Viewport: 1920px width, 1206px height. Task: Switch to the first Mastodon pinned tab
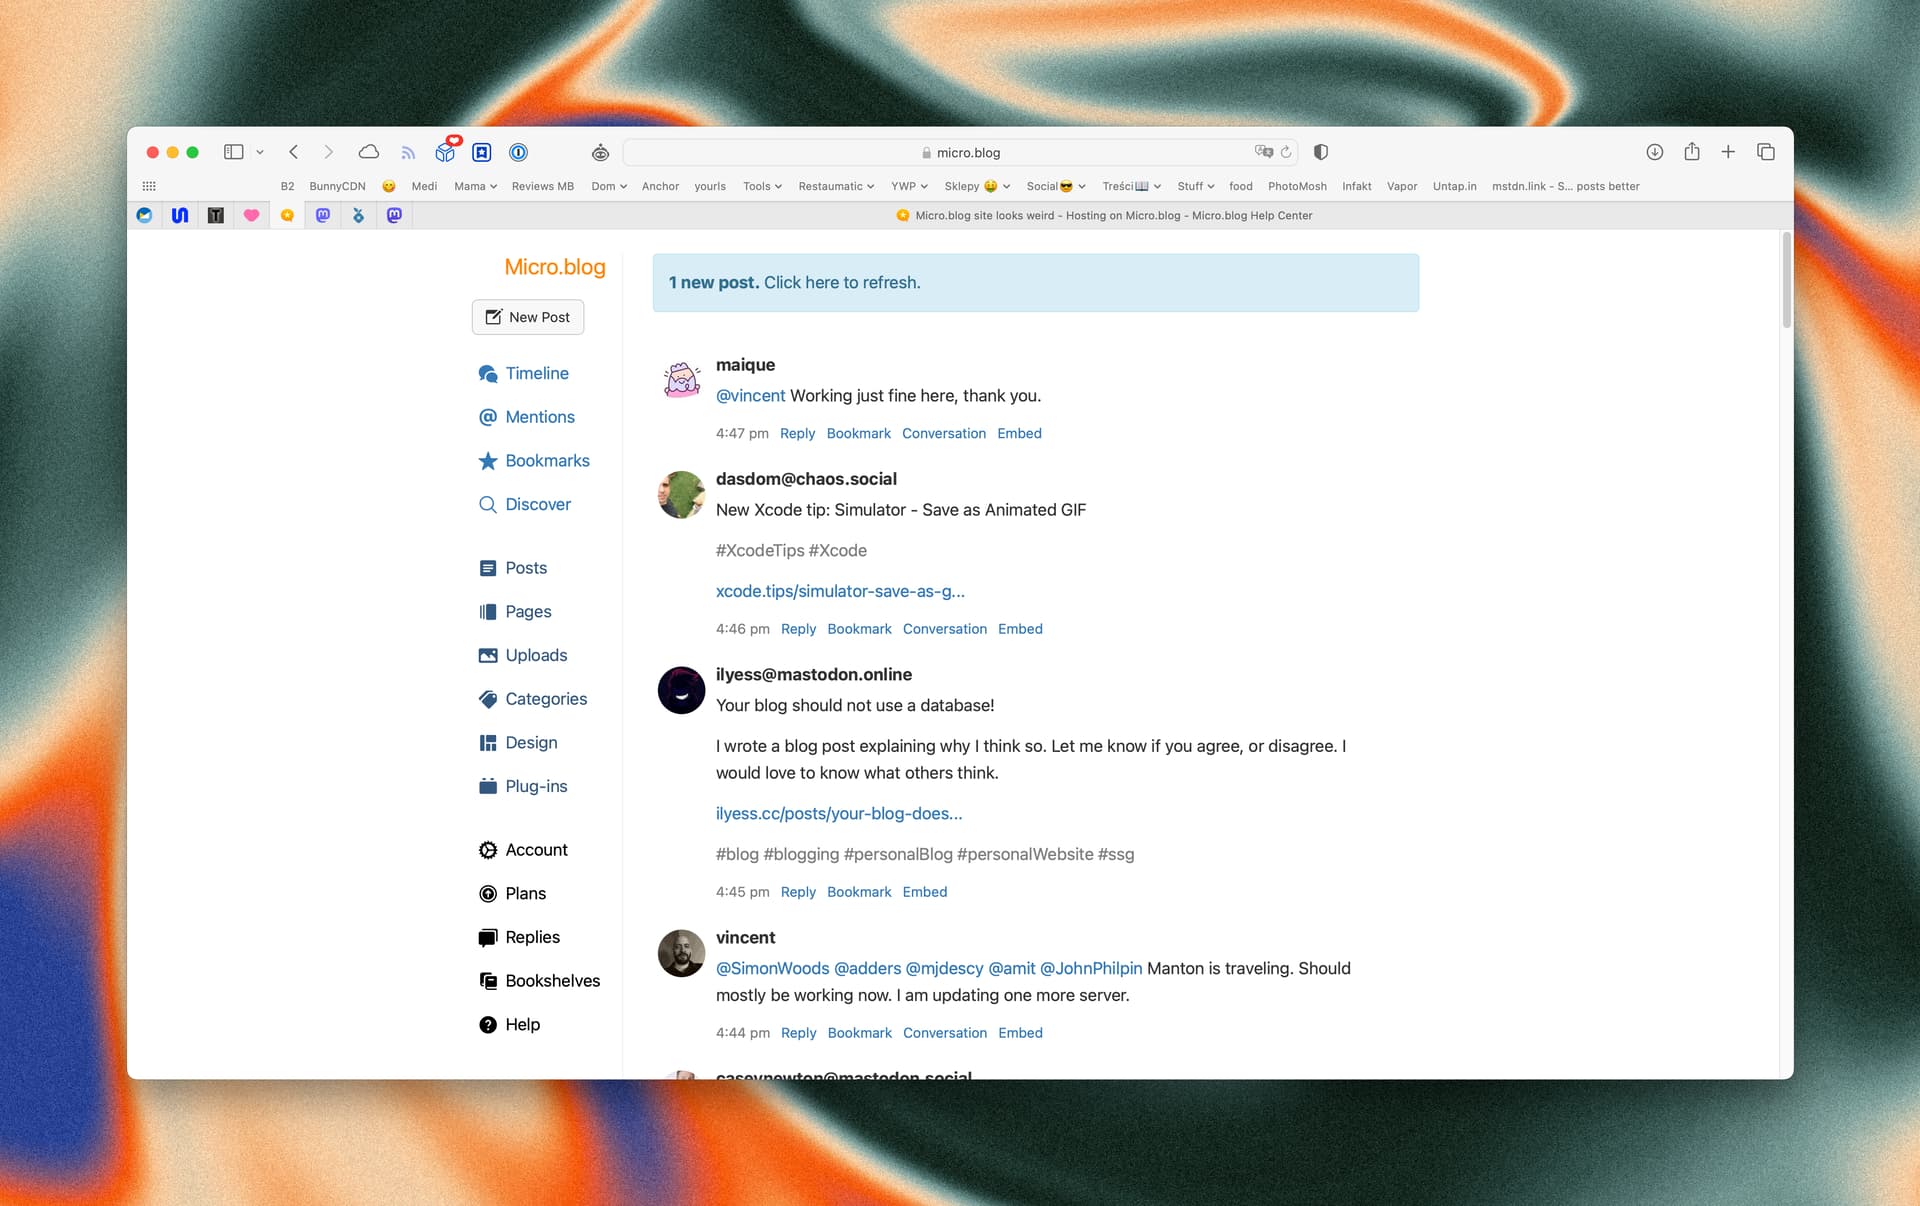click(323, 215)
